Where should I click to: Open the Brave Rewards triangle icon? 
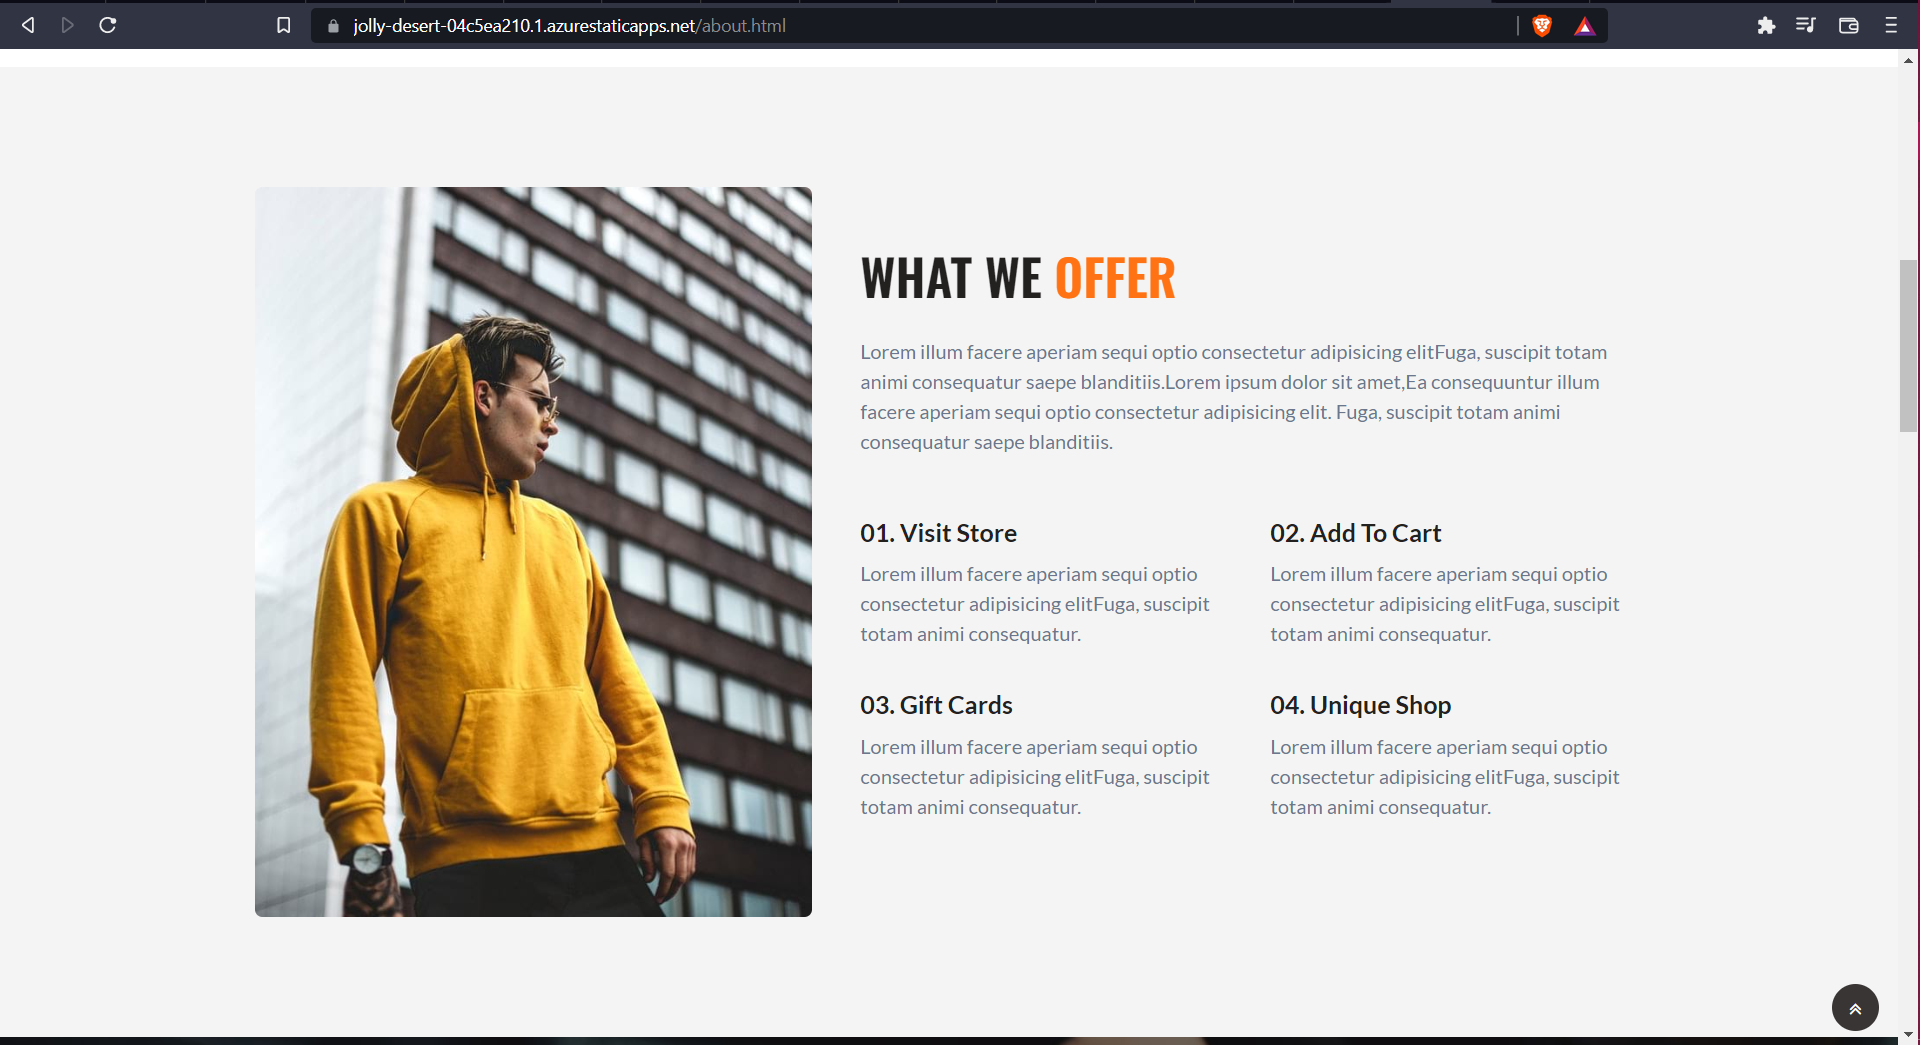(1585, 26)
